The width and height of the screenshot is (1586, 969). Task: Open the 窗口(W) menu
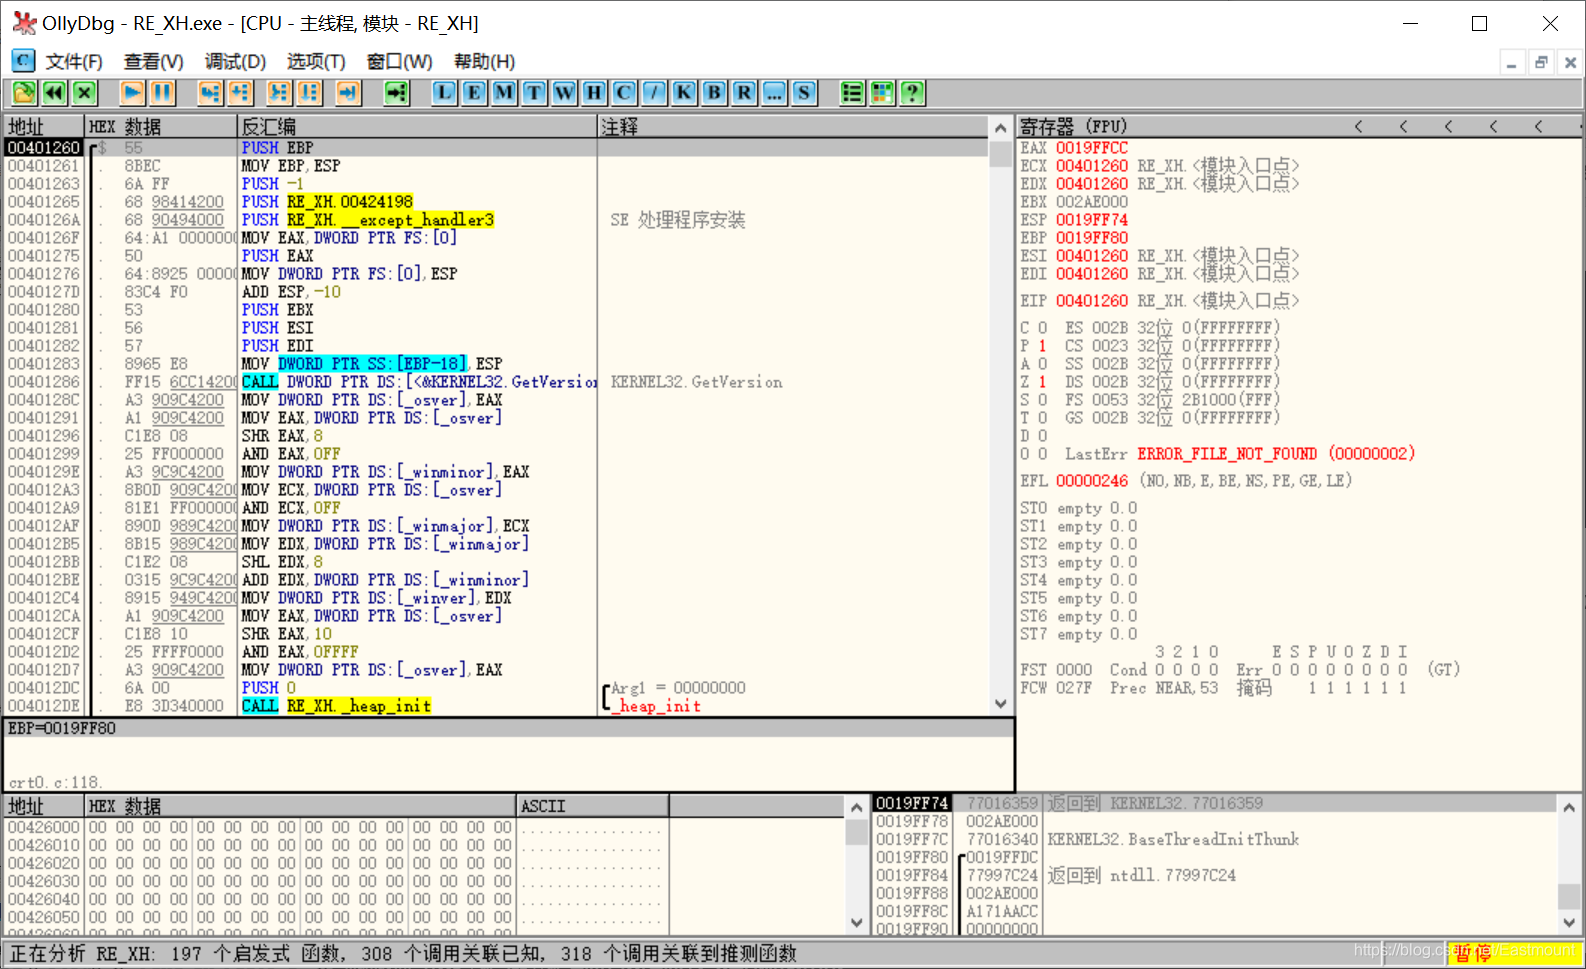(399, 61)
